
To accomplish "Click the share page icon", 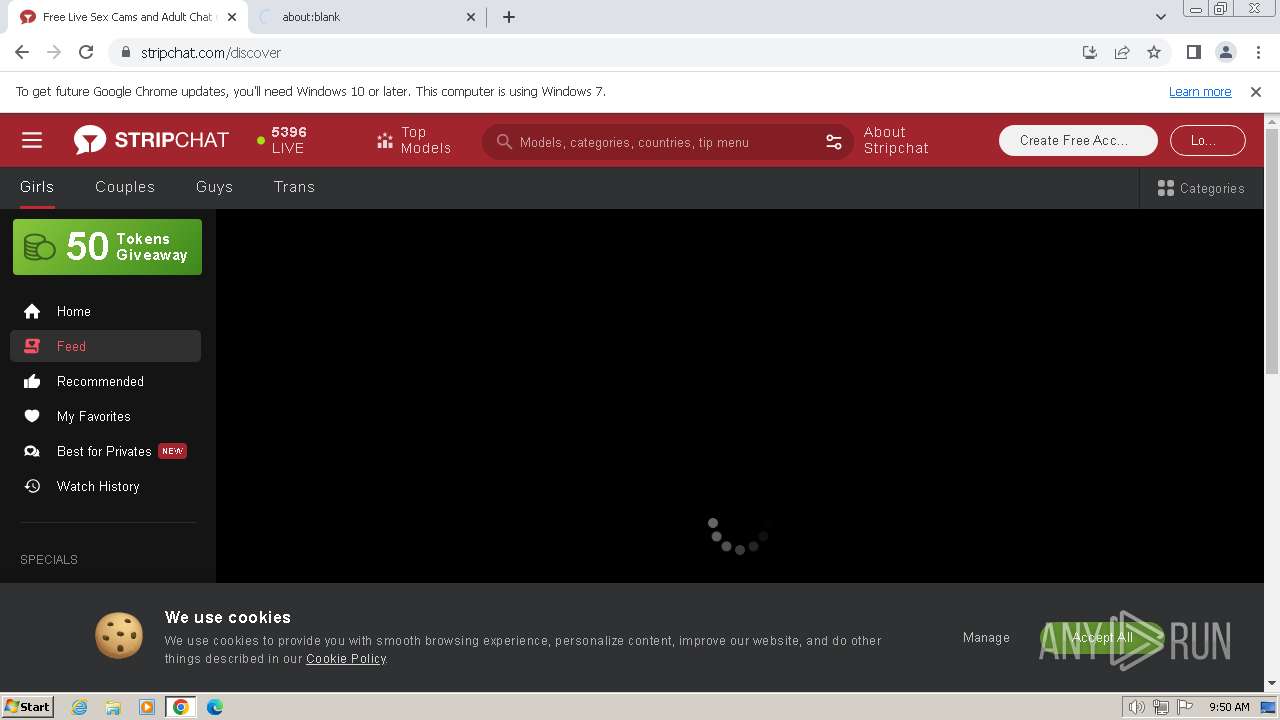I will tap(1122, 52).
